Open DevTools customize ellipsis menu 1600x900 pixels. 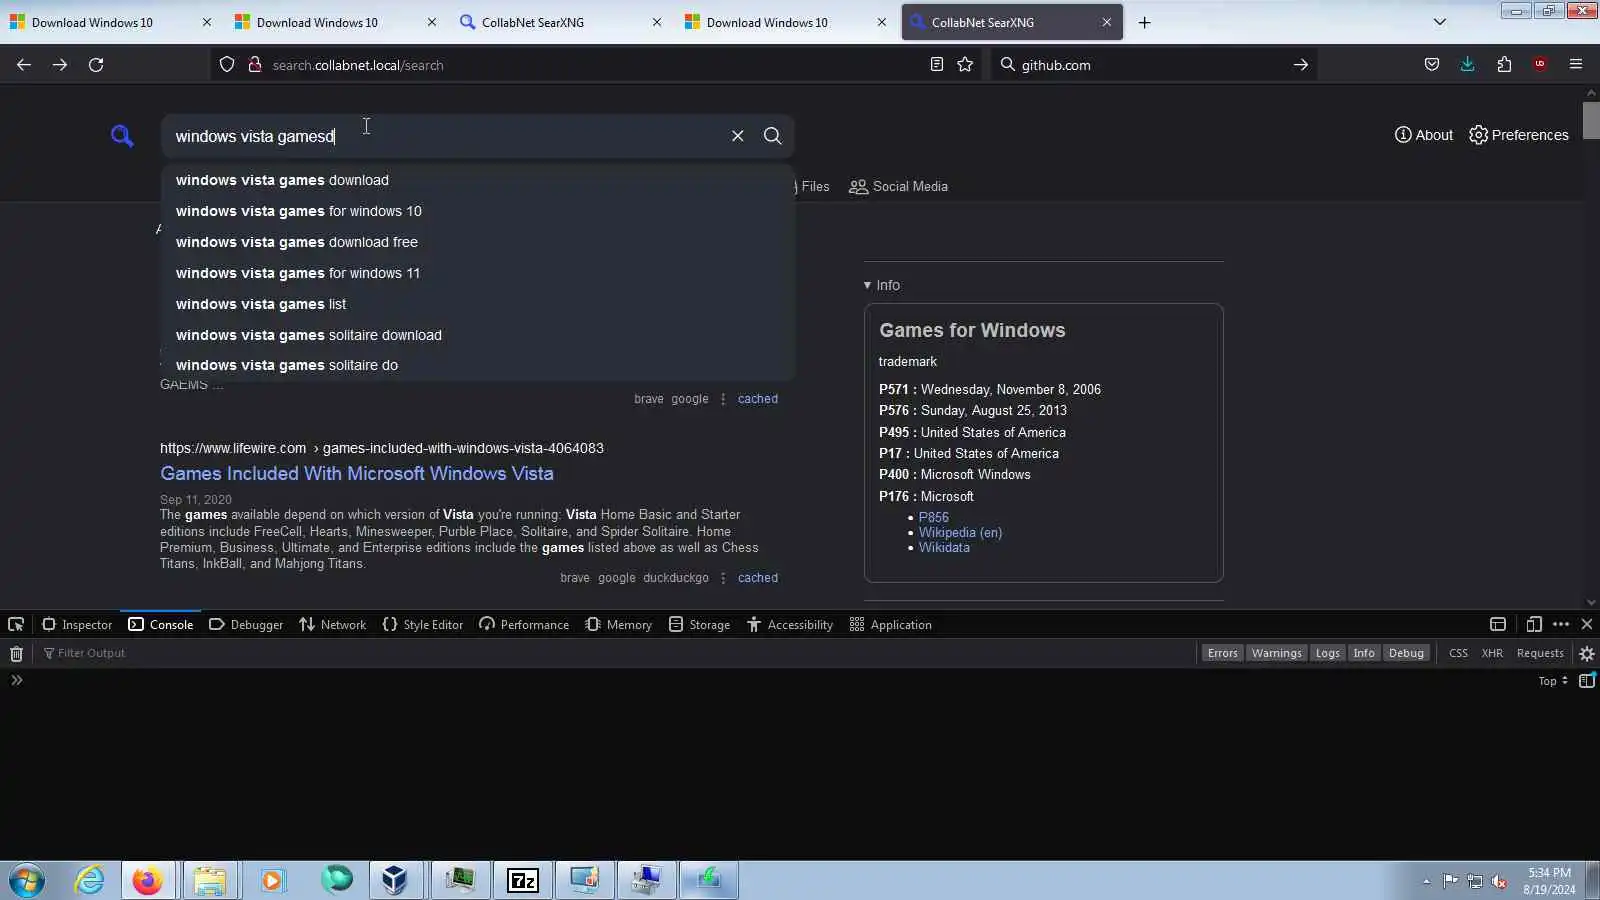1561,625
